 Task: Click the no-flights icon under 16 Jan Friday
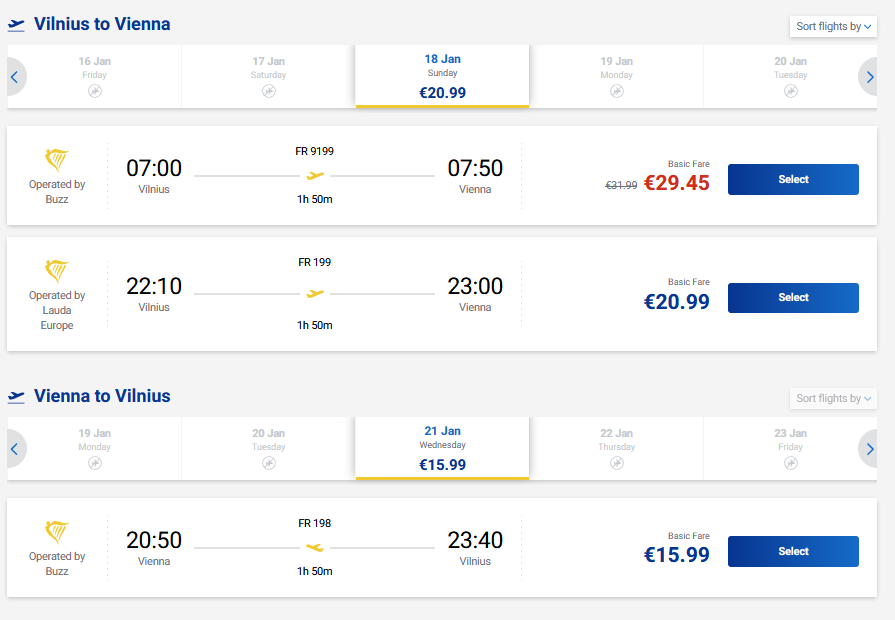tap(95, 91)
